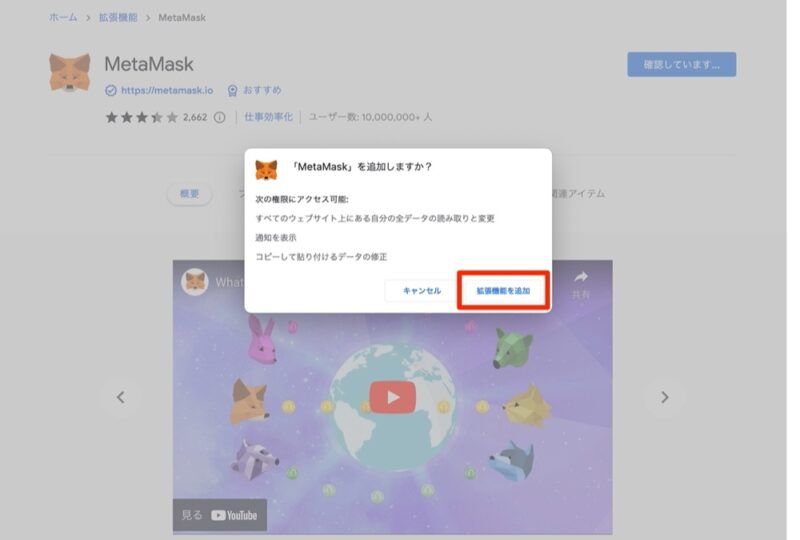Click コピーして貼り付けるデータの修正 text
The image size is (800, 540).
tap(321, 257)
